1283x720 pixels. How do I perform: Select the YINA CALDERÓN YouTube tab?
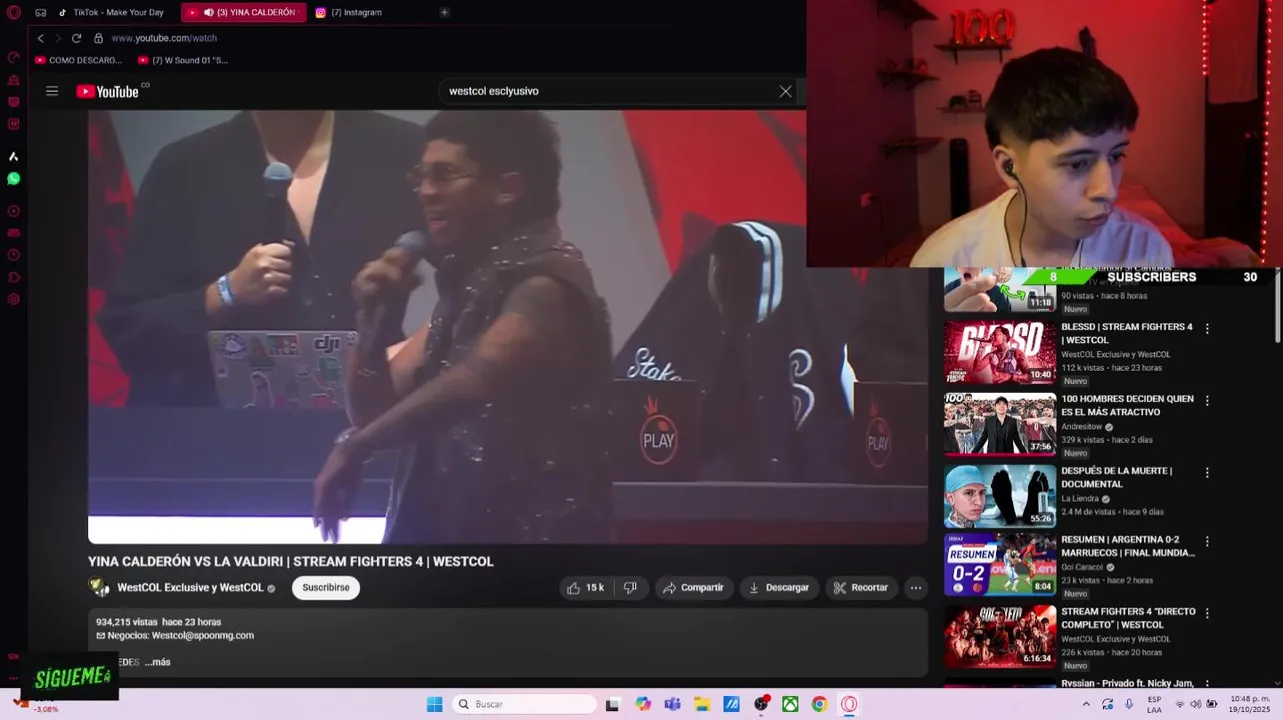(x=243, y=13)
